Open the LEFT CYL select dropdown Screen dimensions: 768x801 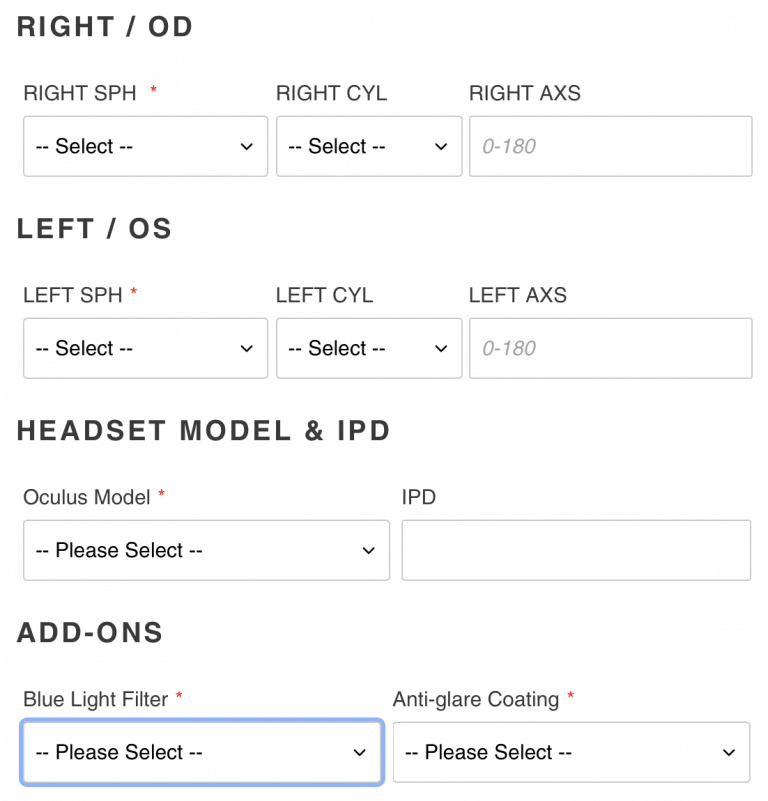[x=369, y=348]
